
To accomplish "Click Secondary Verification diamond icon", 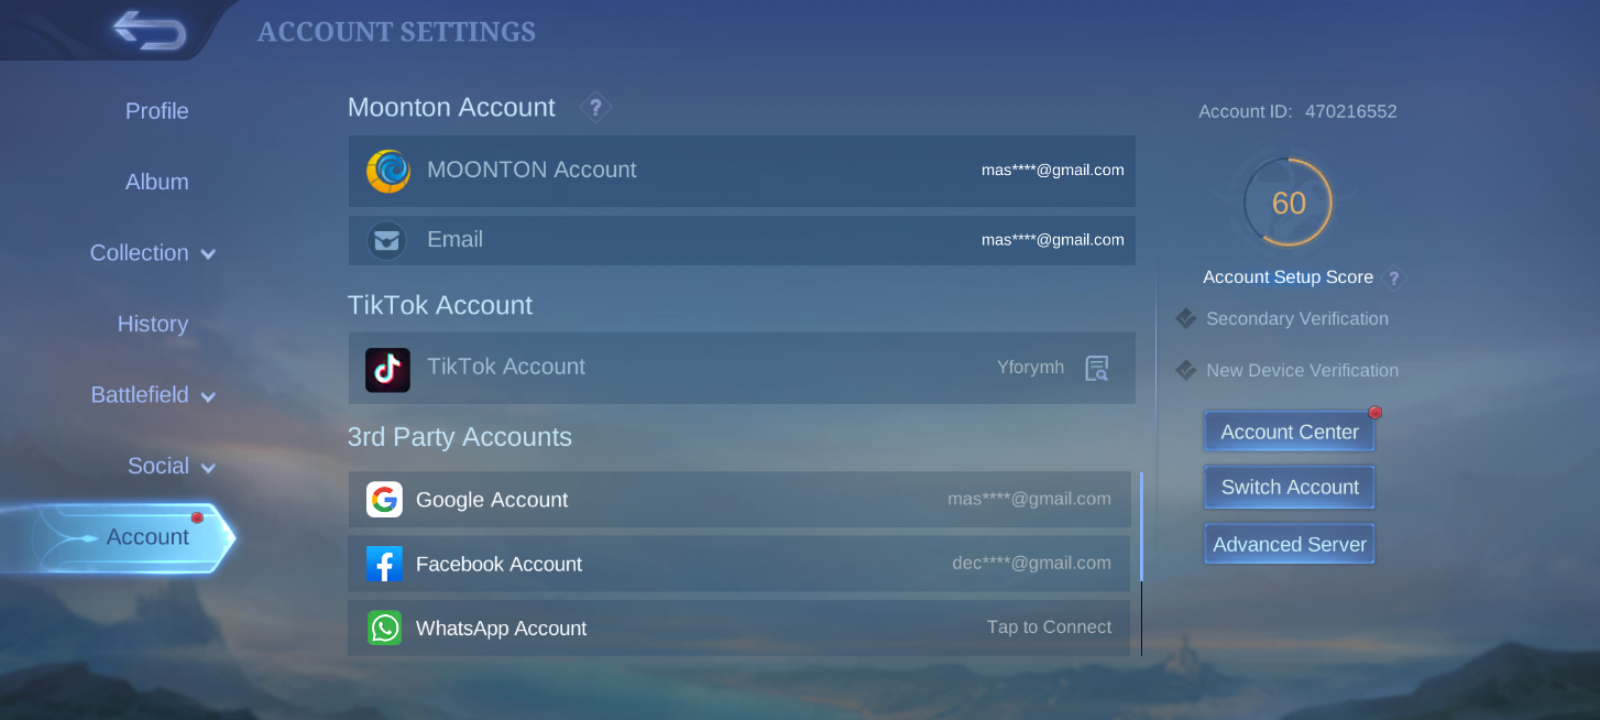I will (x=1186, y=319).
